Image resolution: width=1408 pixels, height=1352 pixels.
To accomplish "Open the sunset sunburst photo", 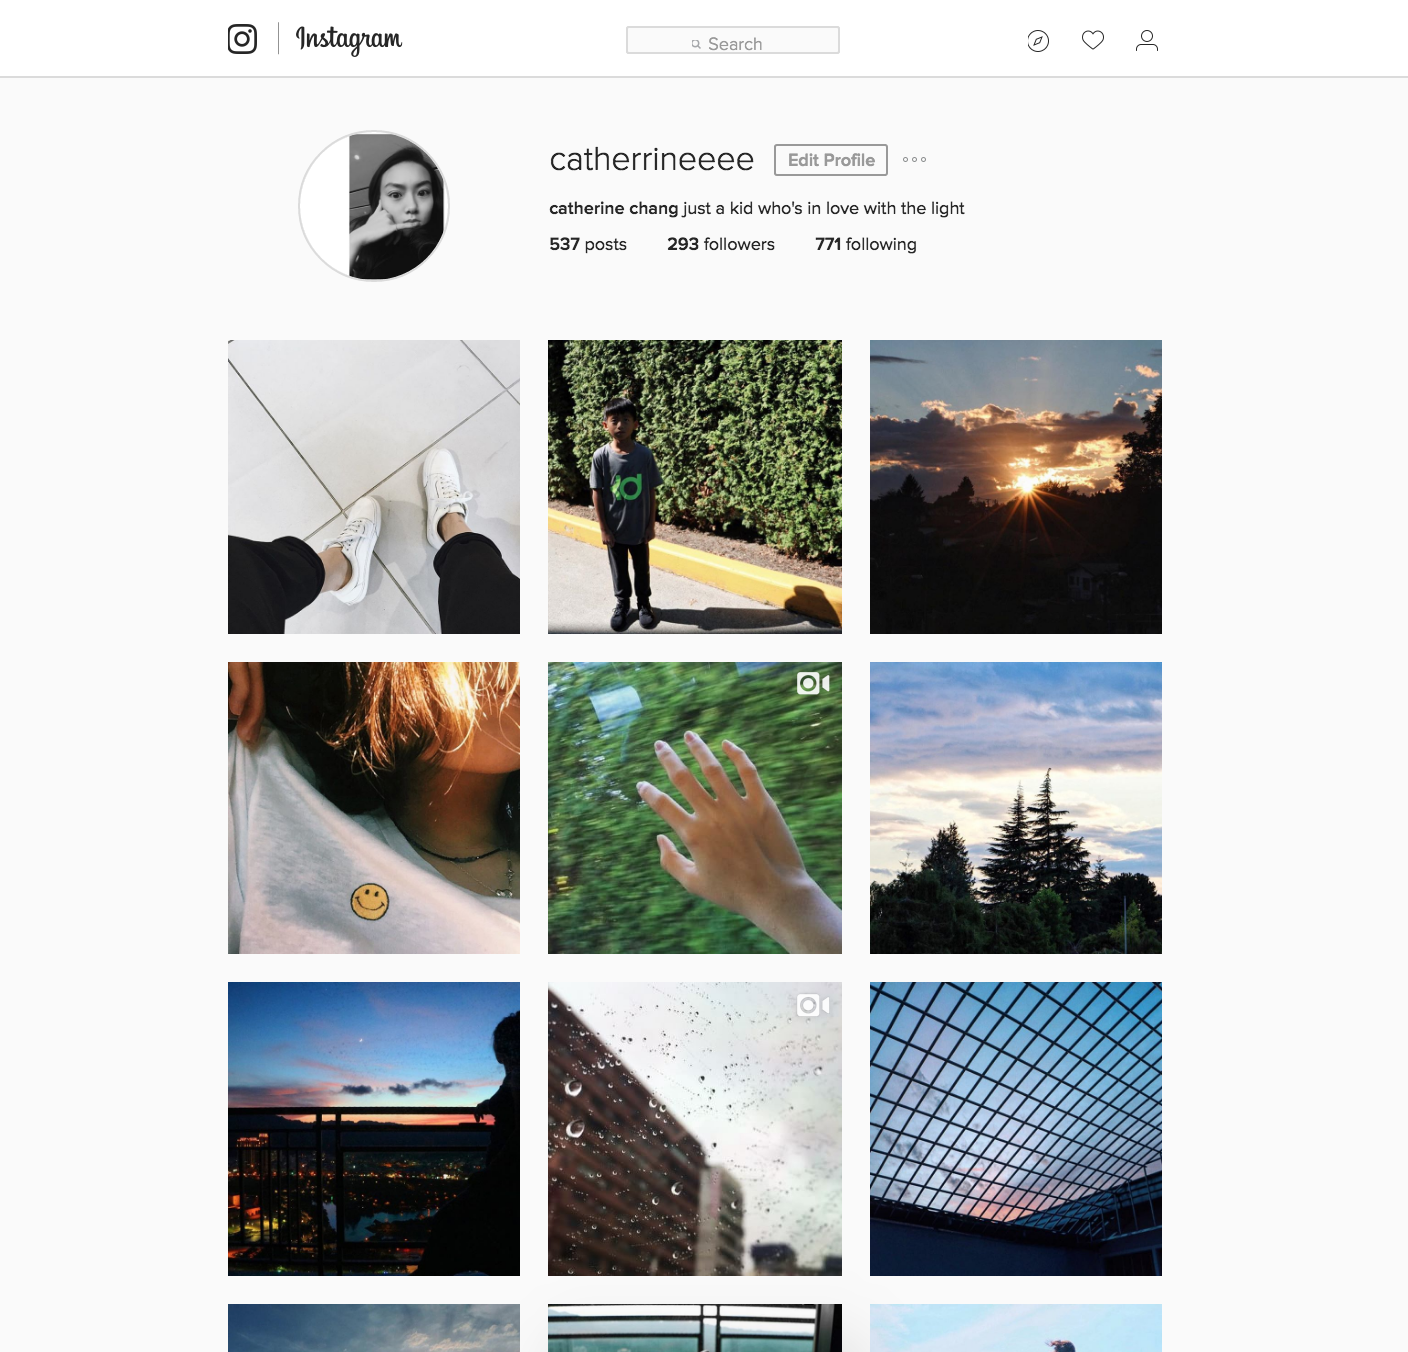I will click(1016, 487).
